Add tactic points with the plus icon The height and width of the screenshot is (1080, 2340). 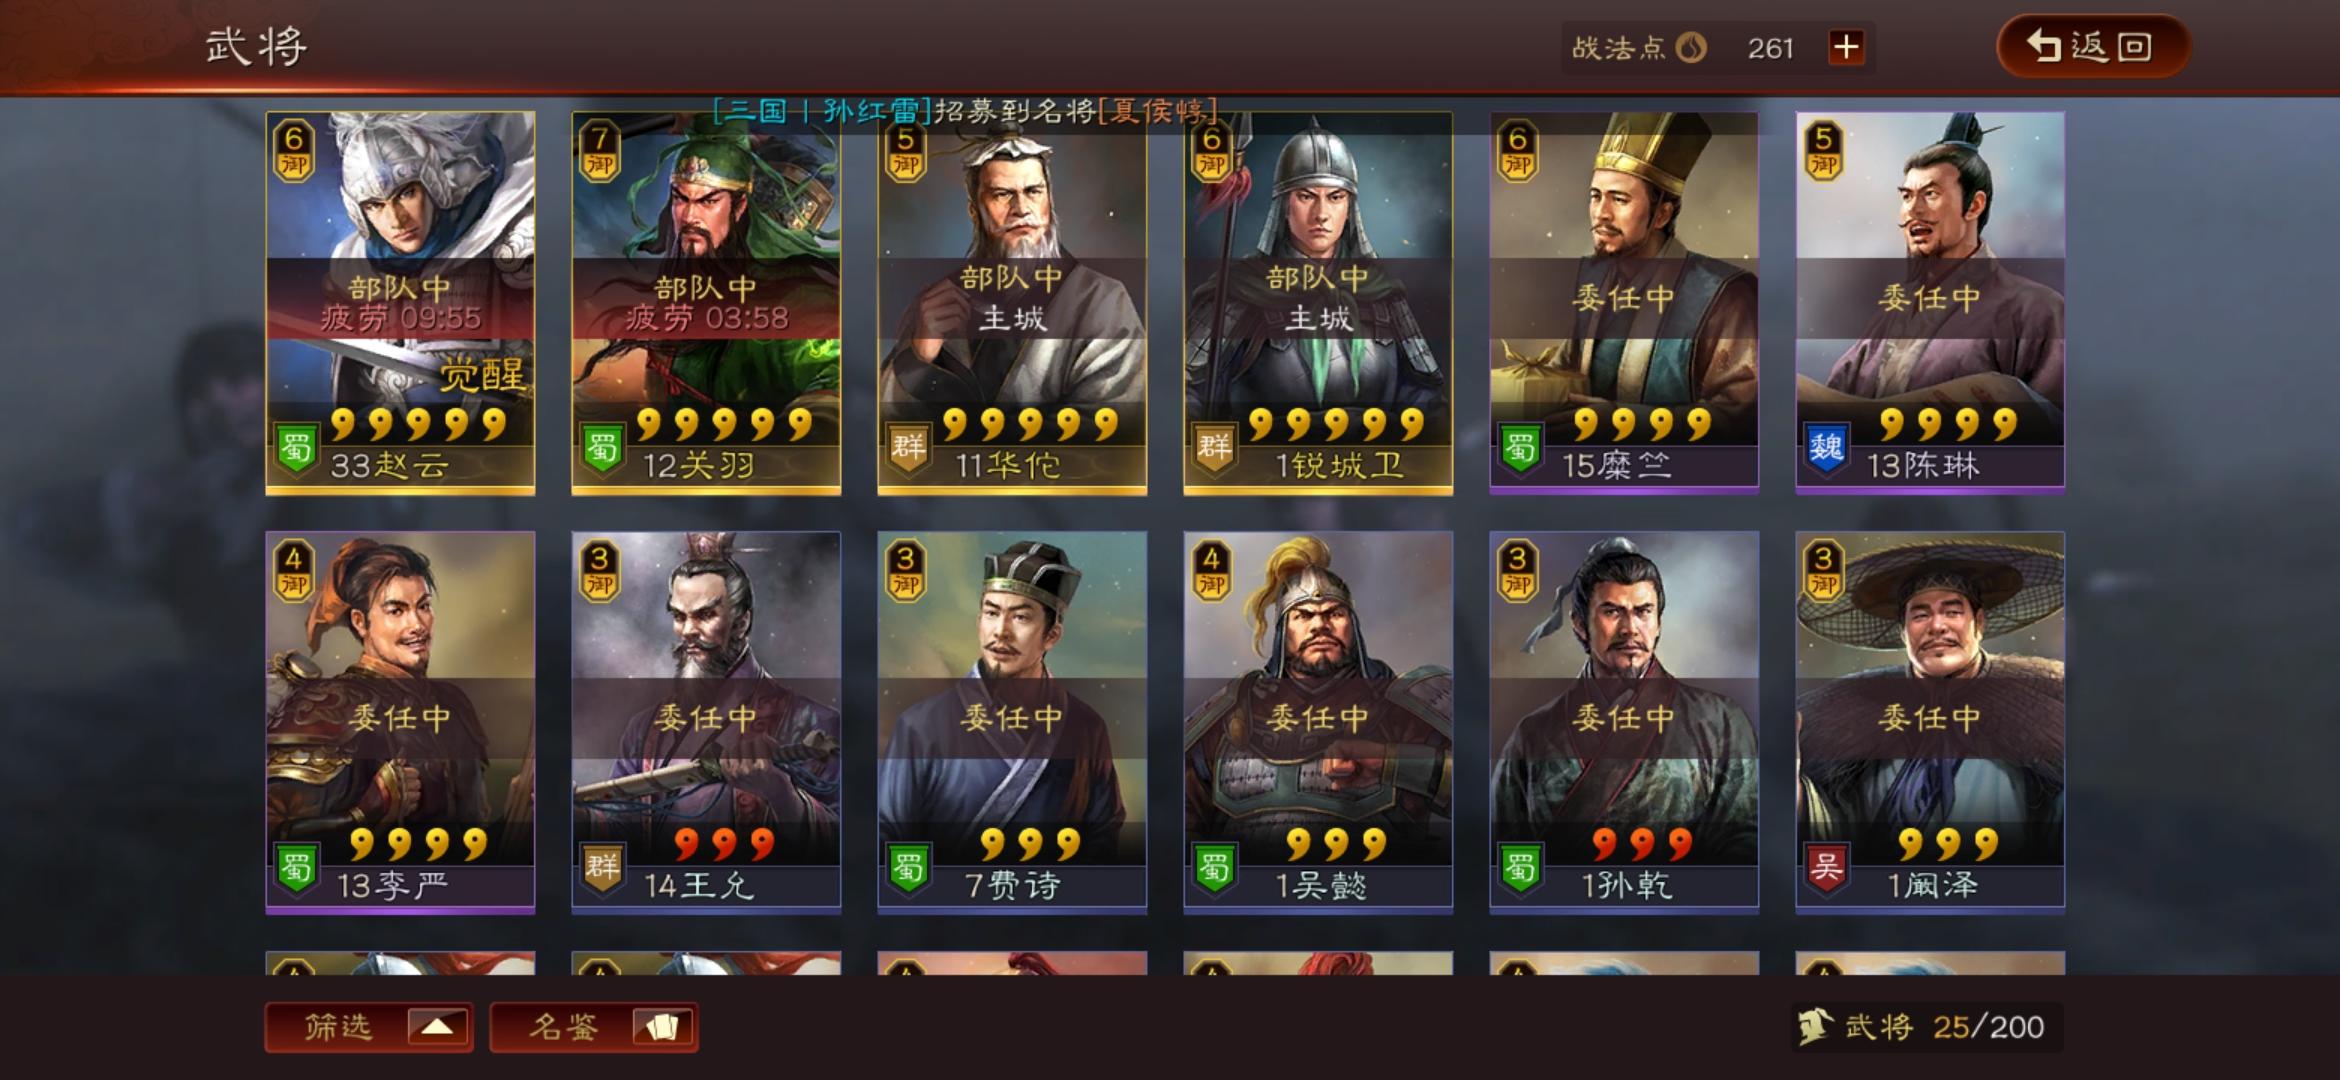1846,47
